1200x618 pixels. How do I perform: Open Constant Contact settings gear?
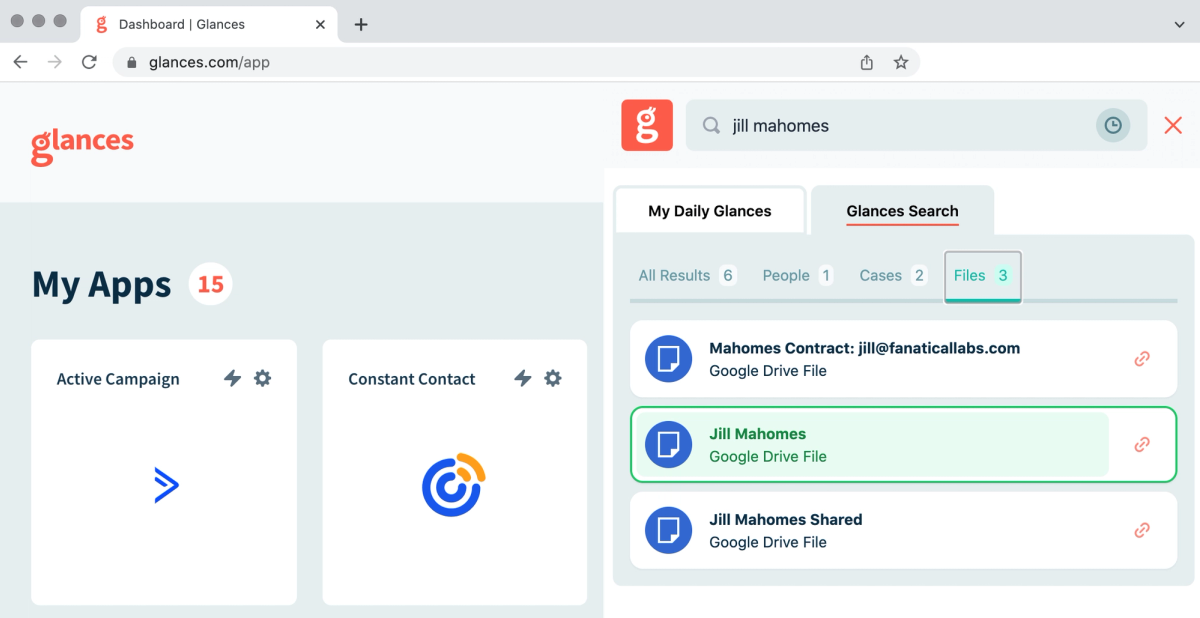tap(553, 378)
